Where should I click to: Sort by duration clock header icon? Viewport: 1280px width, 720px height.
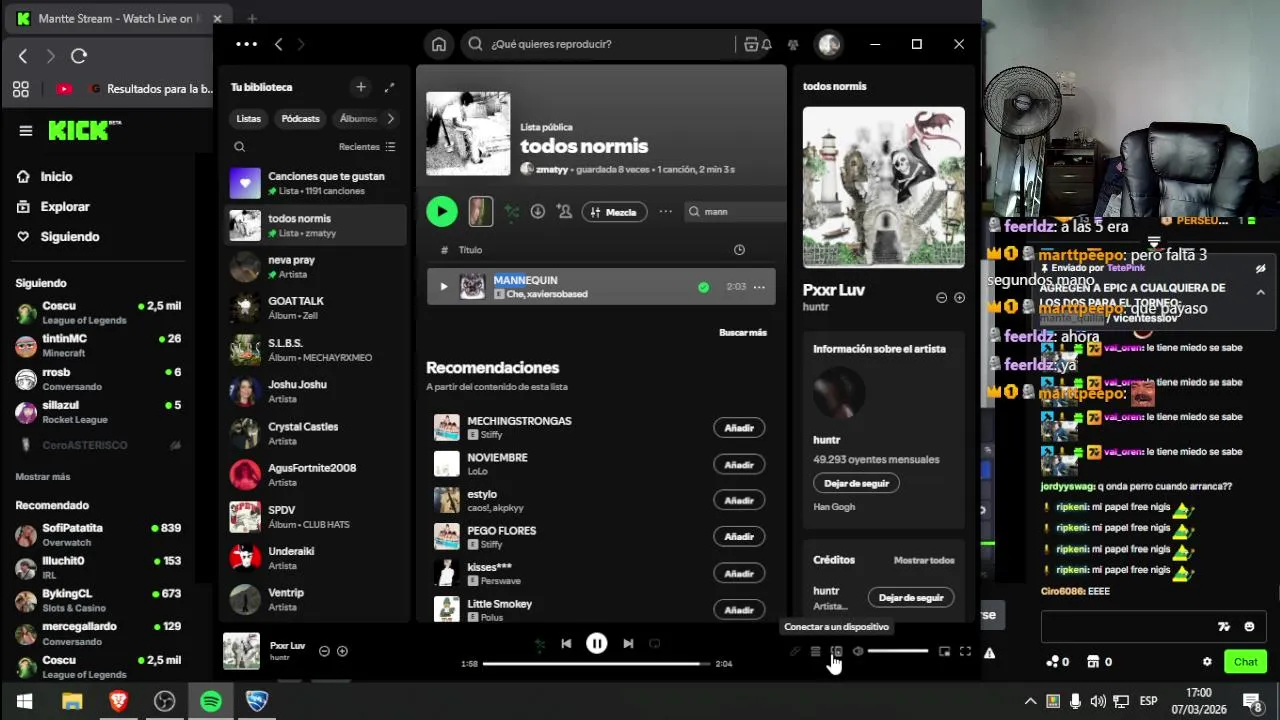pos(739,250)
